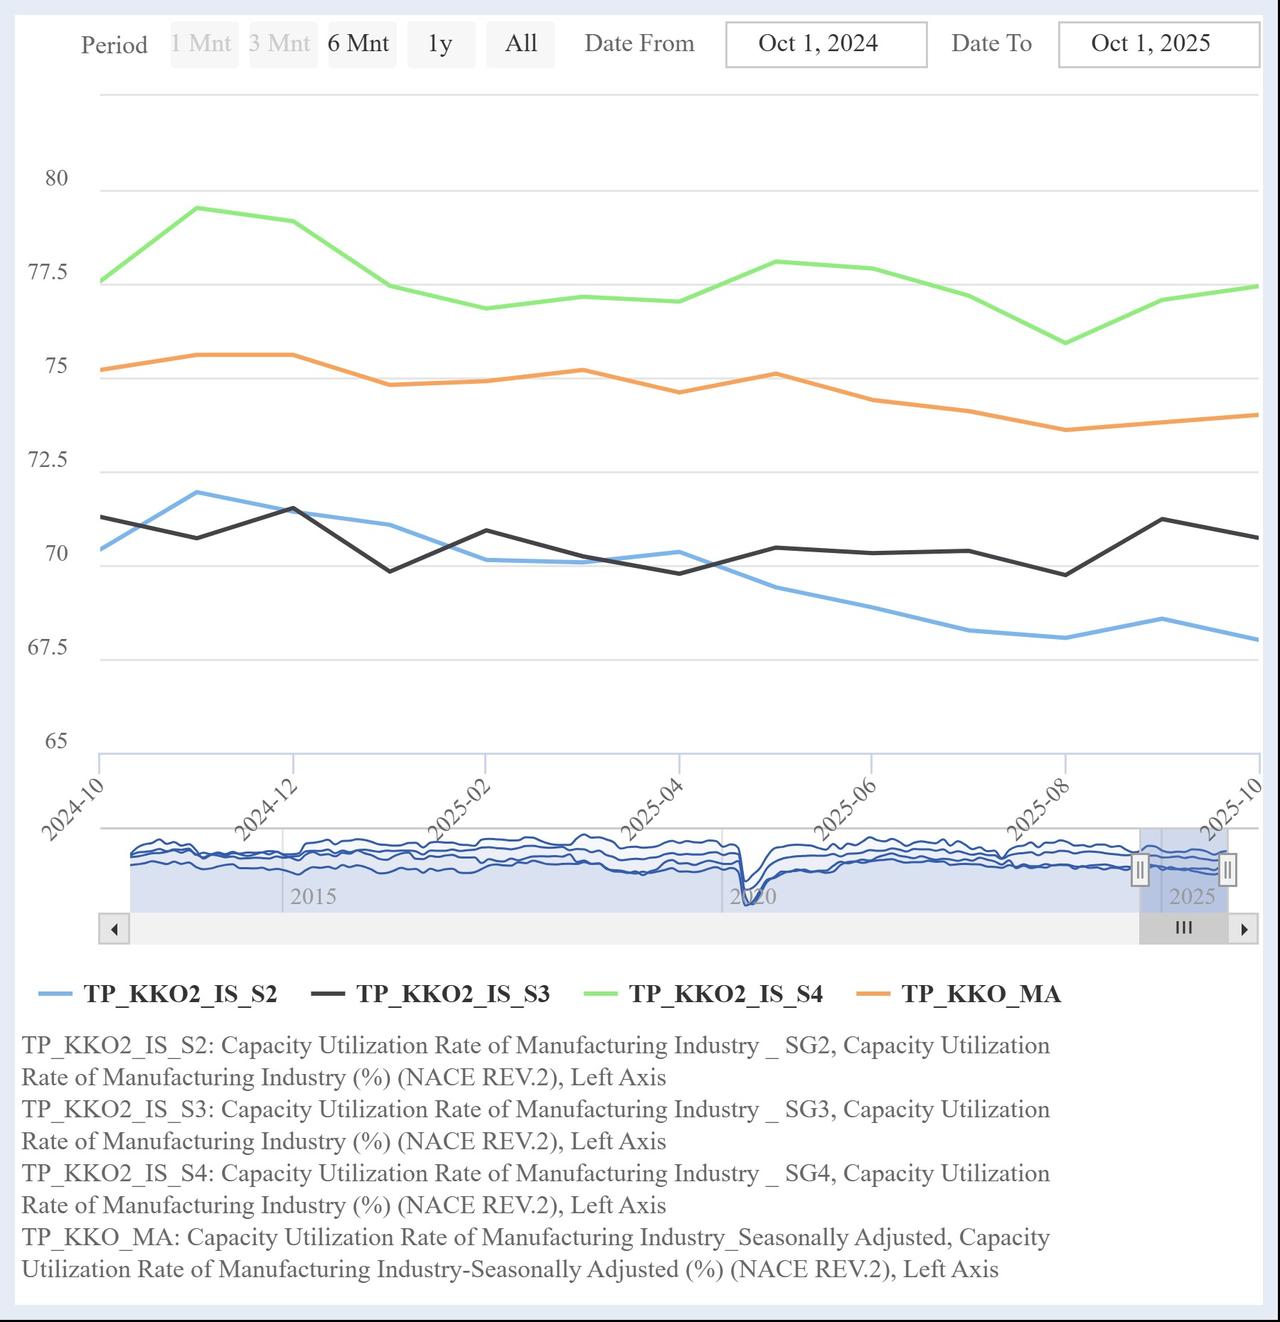The image size is (1280, 1322).
Task: Click the navigator scrollbar thumb grip
Action: click(x=1183, y=928)
